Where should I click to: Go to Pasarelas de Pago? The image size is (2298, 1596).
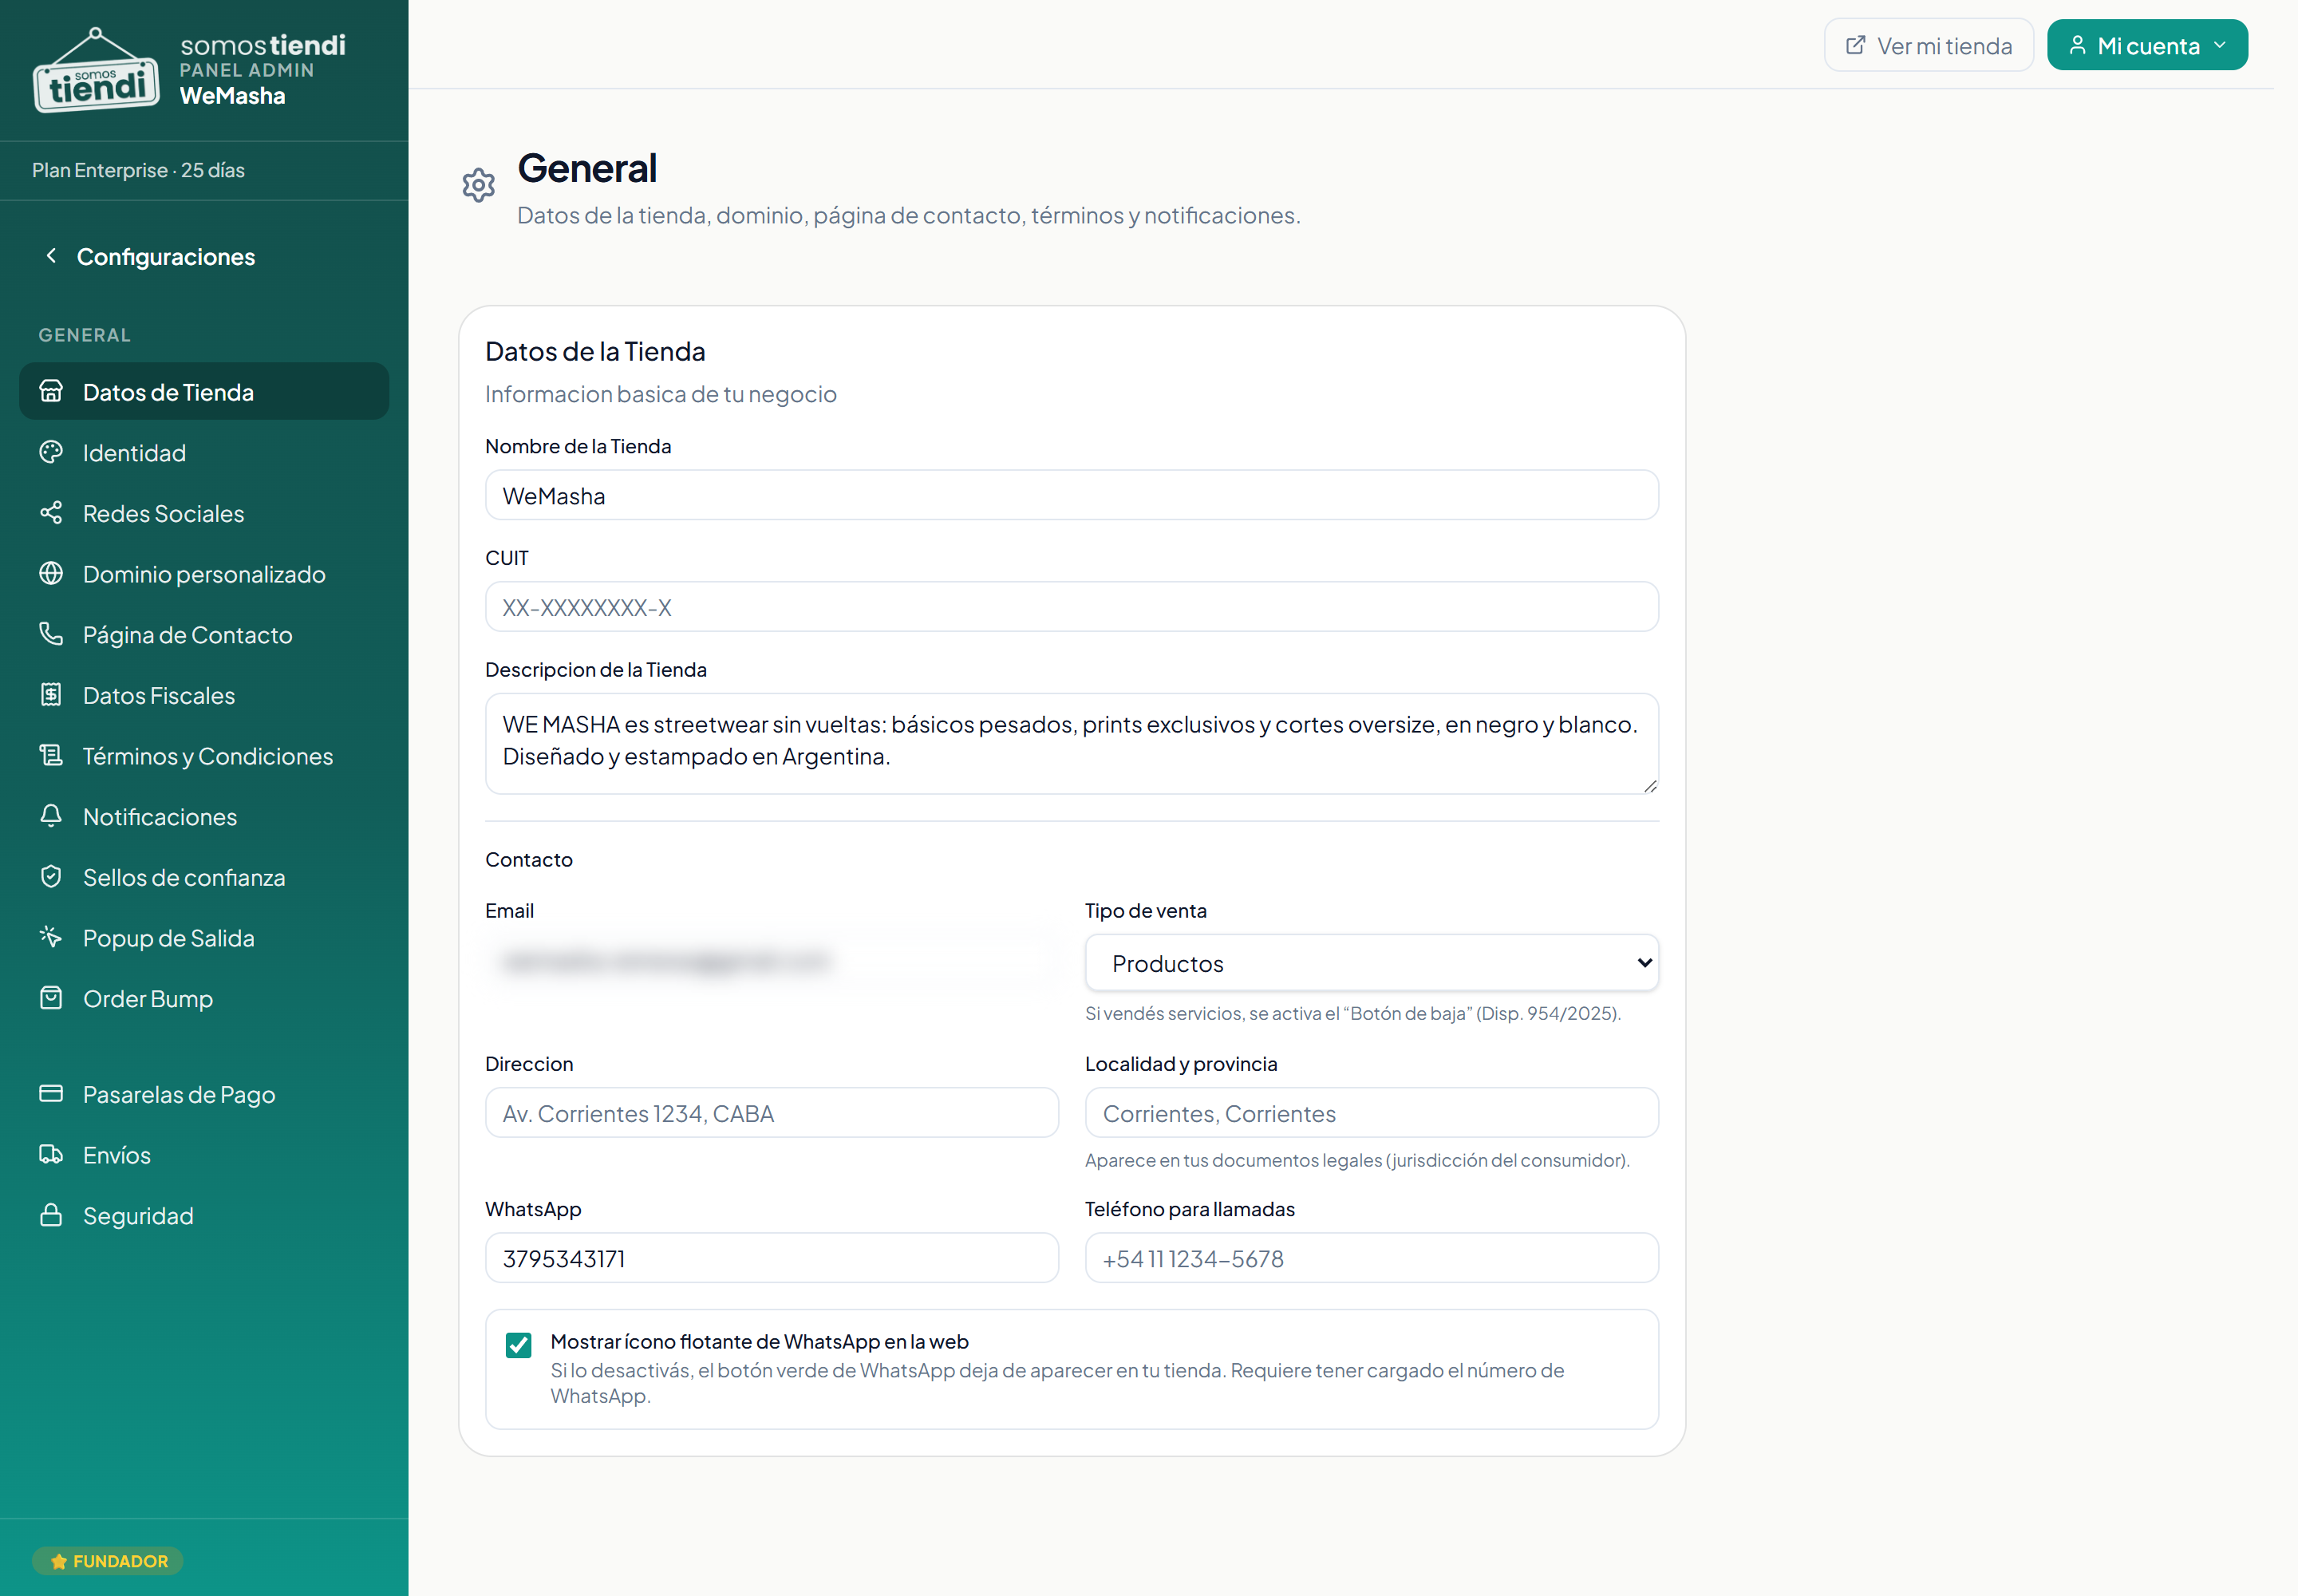point(204,1094)
